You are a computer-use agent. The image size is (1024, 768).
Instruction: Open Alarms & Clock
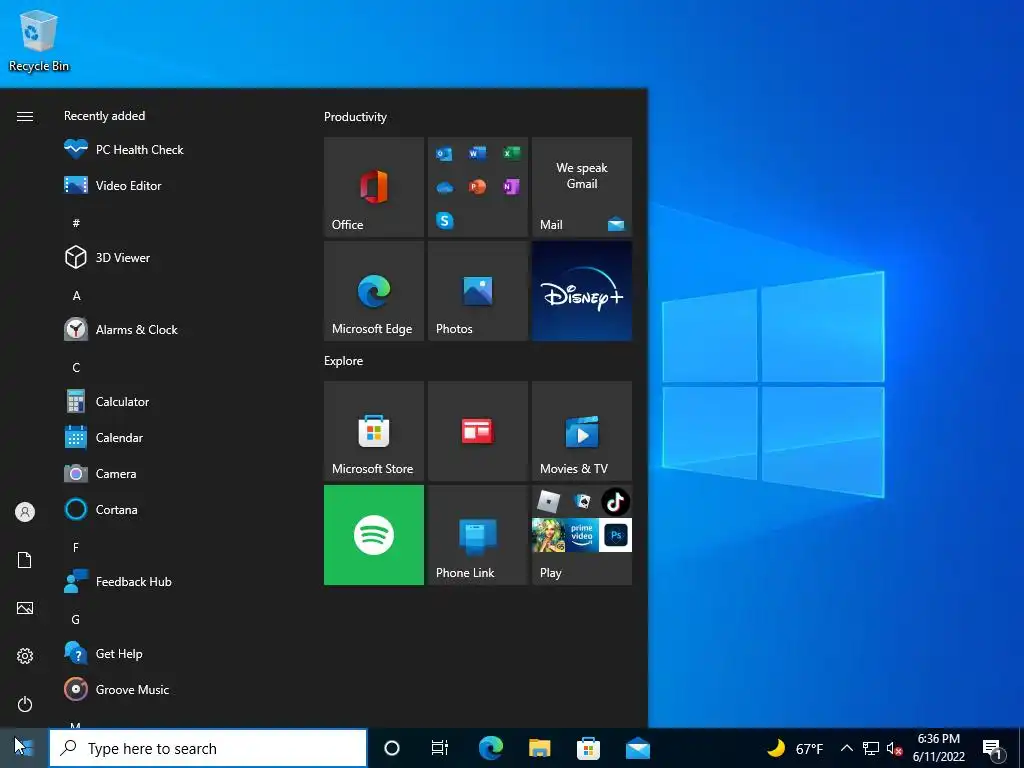click(x=121, y=330)
